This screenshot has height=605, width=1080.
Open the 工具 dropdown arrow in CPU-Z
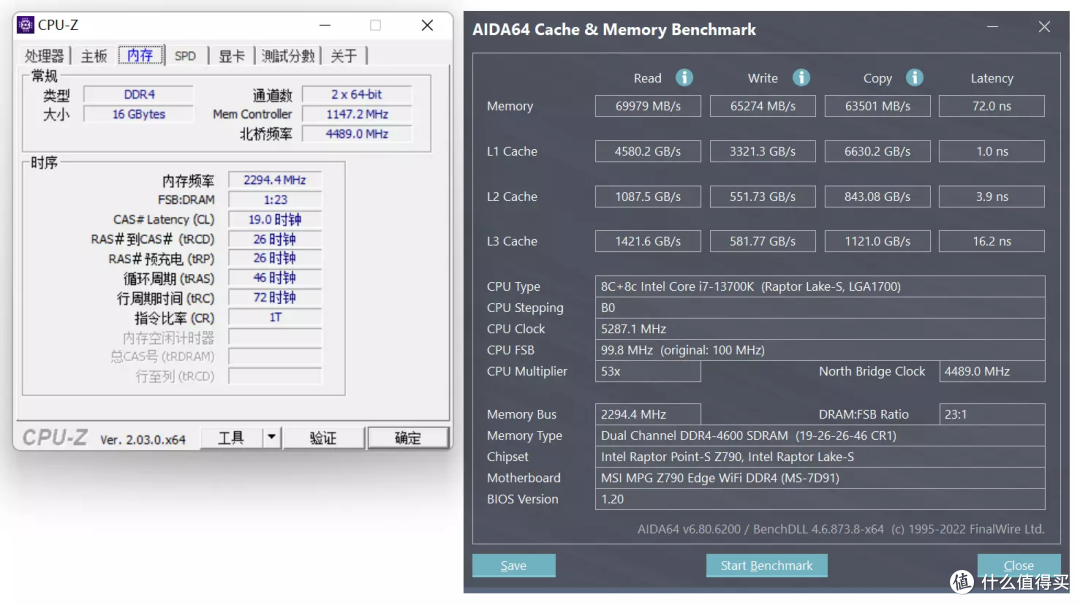[271, 437]
